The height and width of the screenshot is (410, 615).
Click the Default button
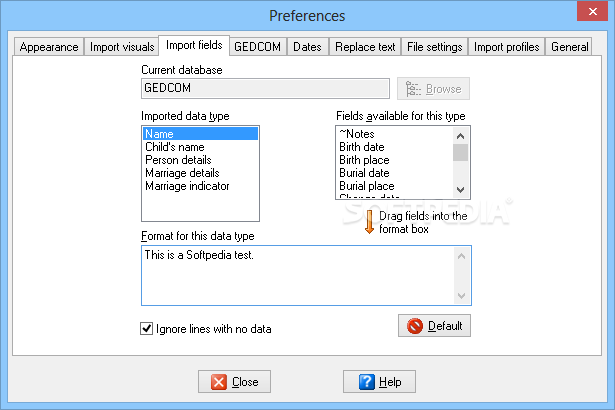click(x=434, y=326)
